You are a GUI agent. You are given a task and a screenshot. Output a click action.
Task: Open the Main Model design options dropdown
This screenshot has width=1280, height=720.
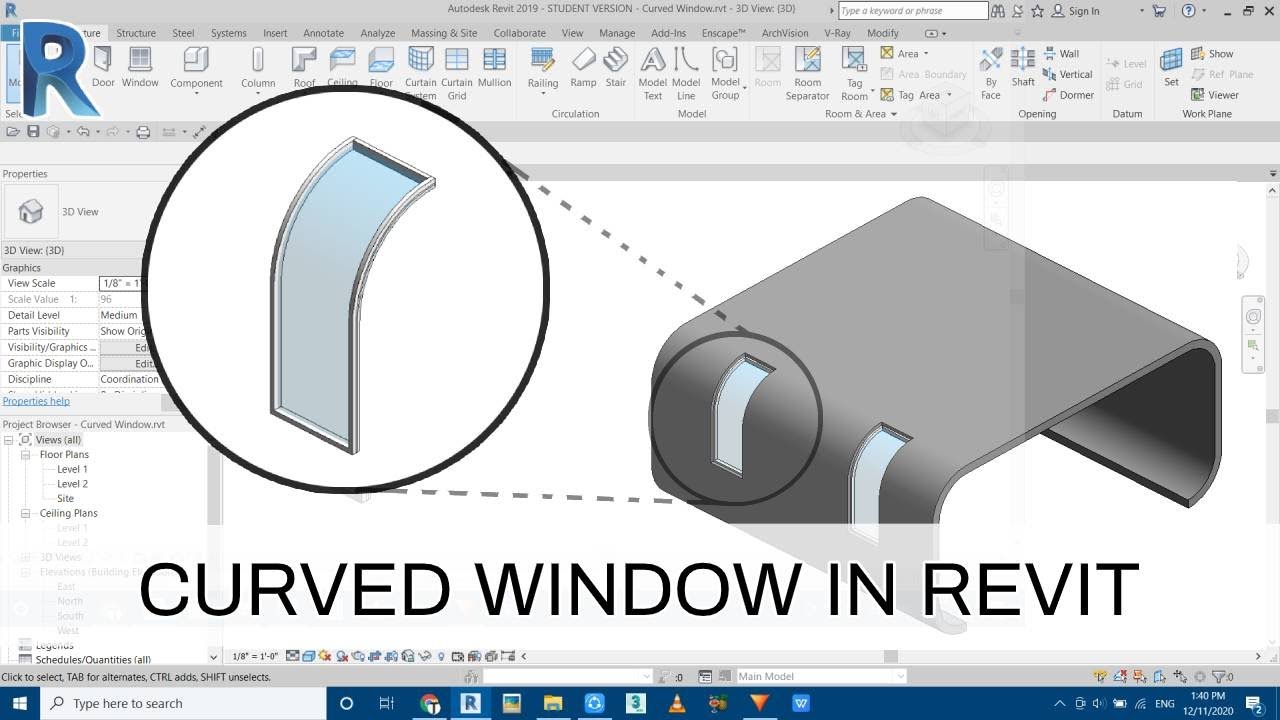(x=900, y=677)
